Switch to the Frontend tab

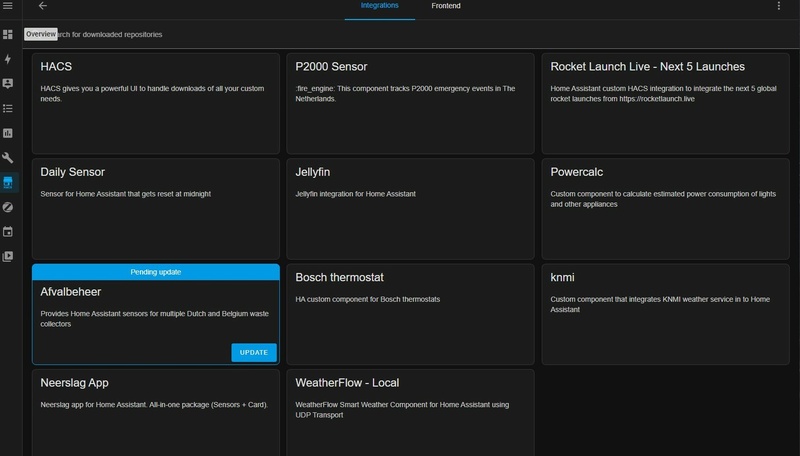[x=446, y=6]
